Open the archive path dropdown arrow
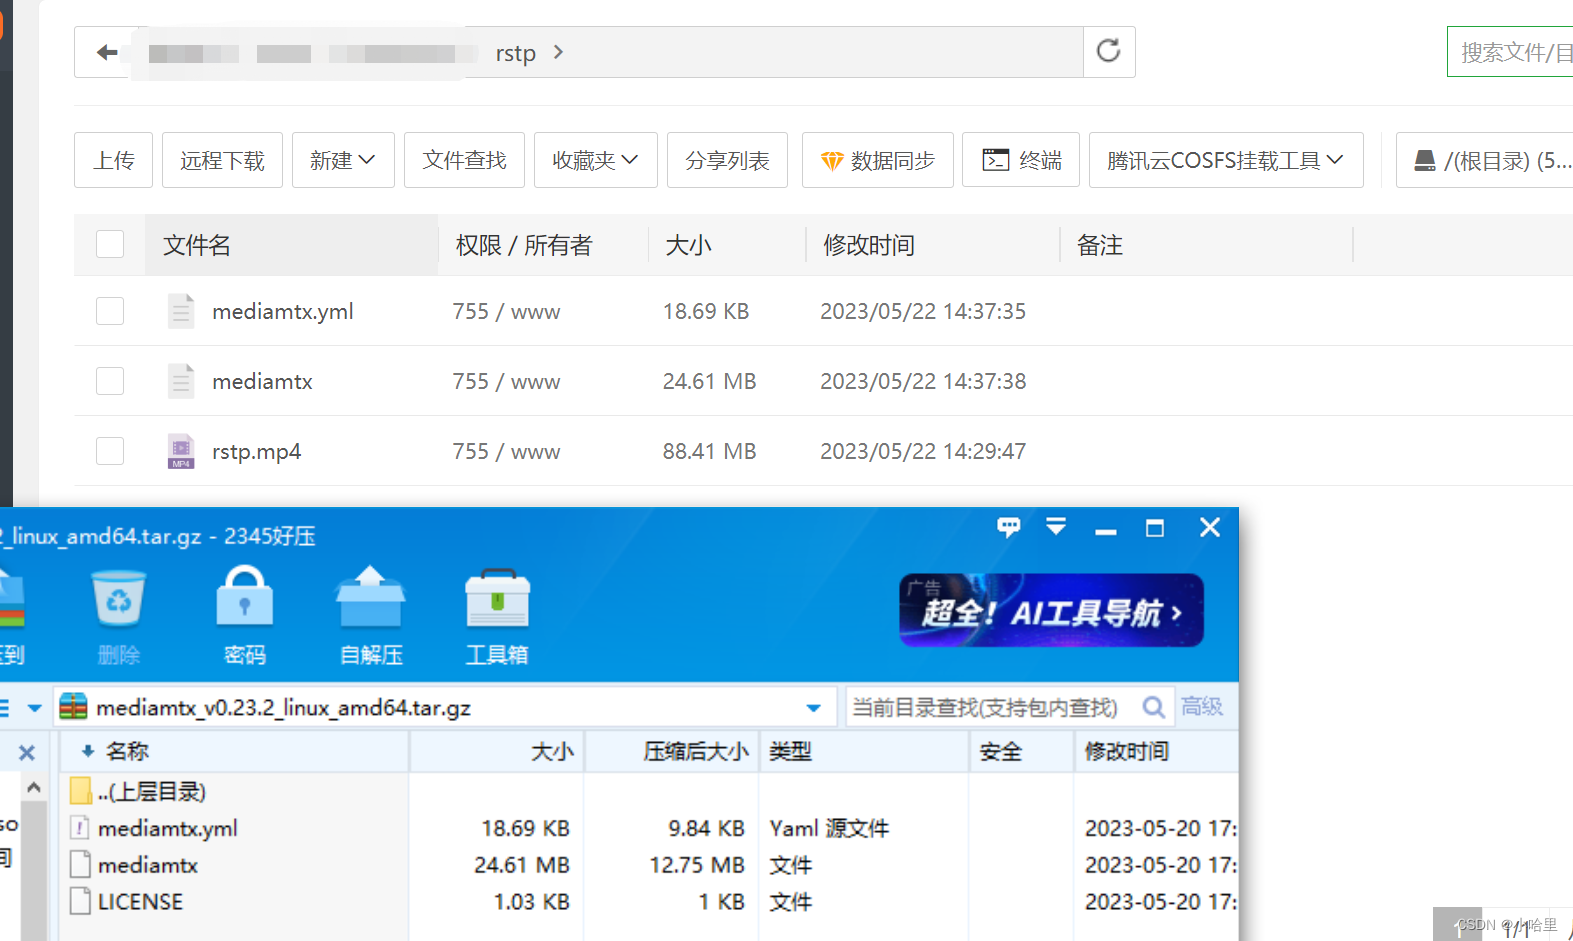Screen dimensions: 1573x941 point(814,708)
